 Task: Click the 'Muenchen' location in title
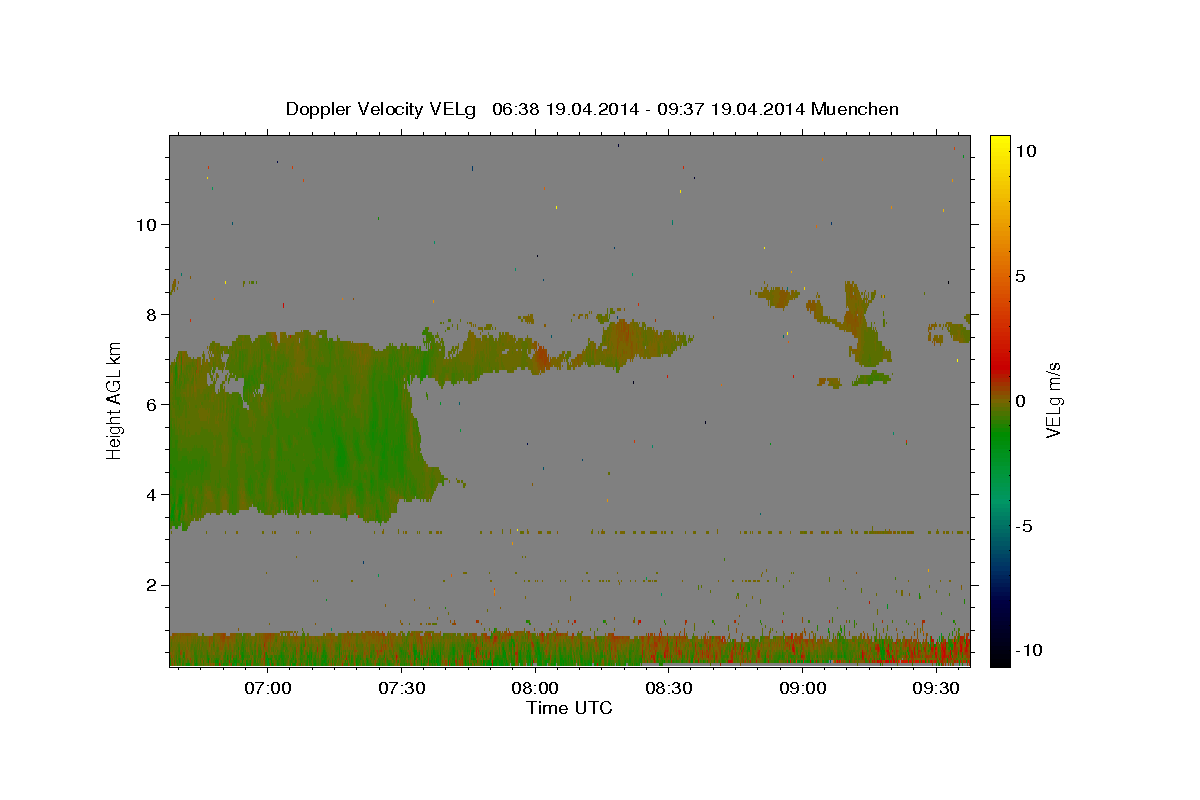[855, 109]
